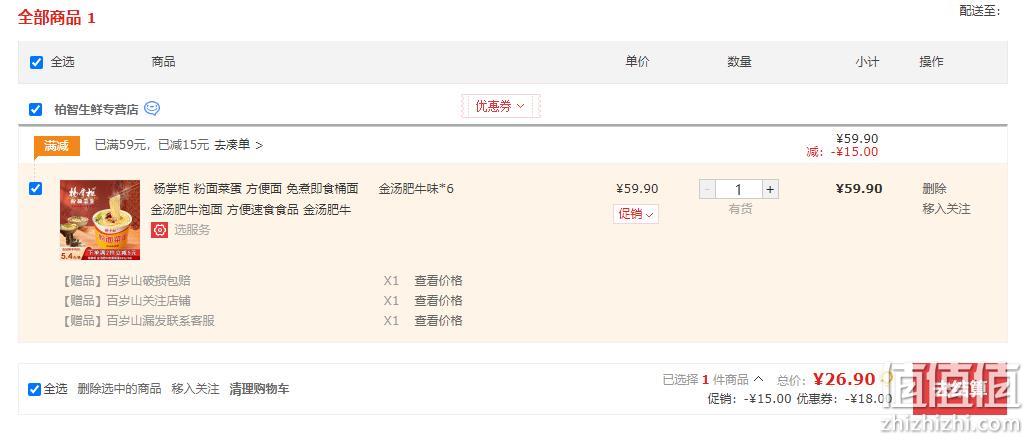Move item to favorites with 移入关注

946,209
